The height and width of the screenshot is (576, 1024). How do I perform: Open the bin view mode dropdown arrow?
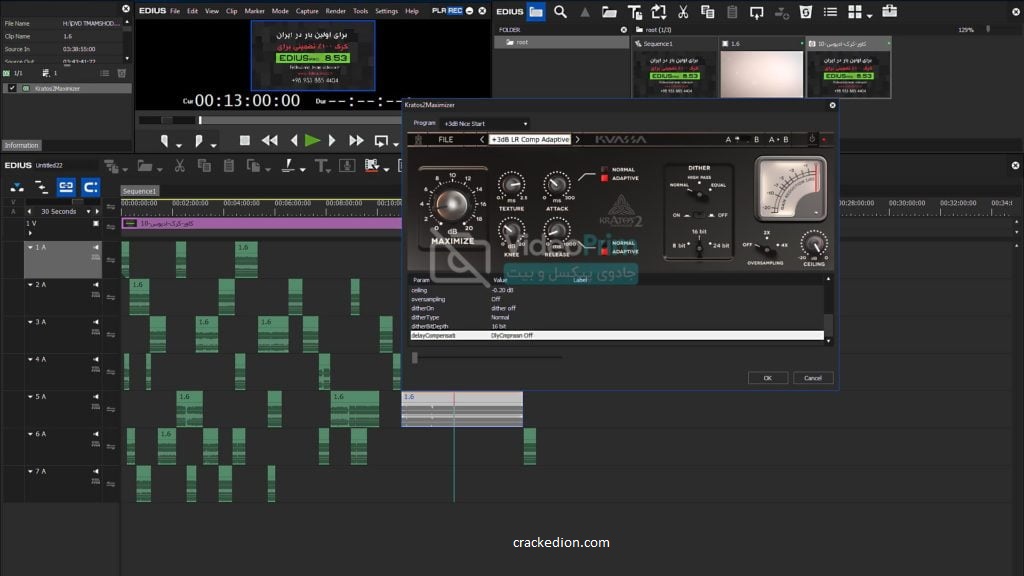(869, 14)
